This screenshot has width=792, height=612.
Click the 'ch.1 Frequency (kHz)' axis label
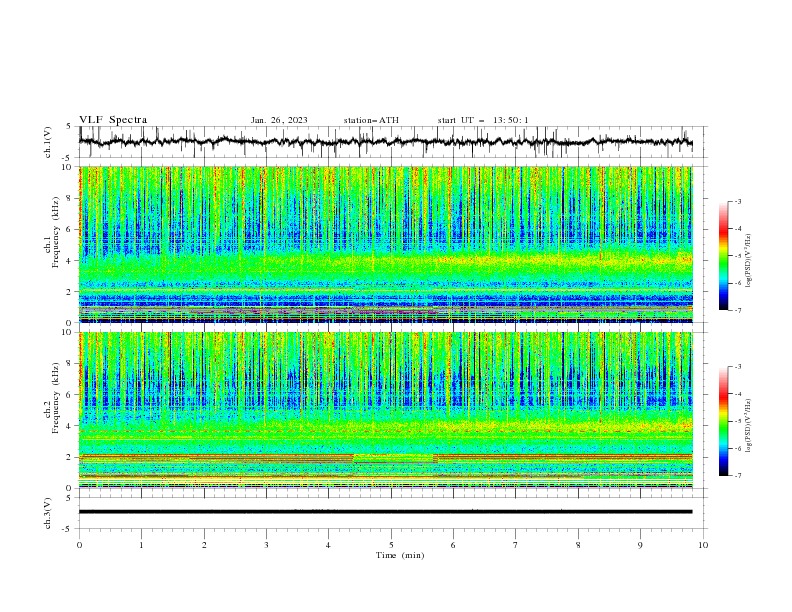(x=51, y=231)
